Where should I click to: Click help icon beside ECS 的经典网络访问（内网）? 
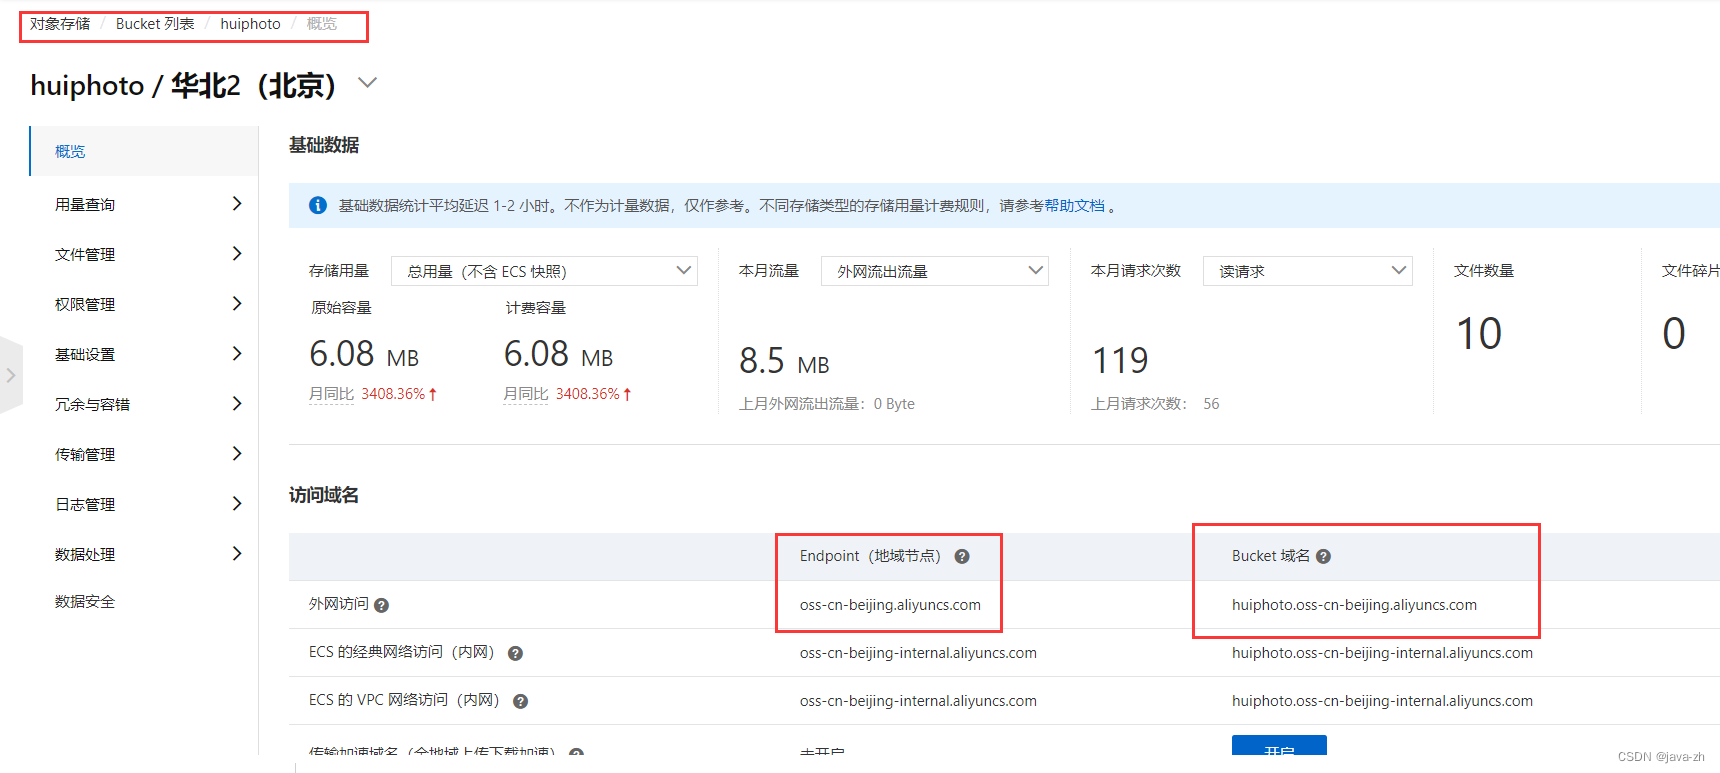(x=515, y=653)
